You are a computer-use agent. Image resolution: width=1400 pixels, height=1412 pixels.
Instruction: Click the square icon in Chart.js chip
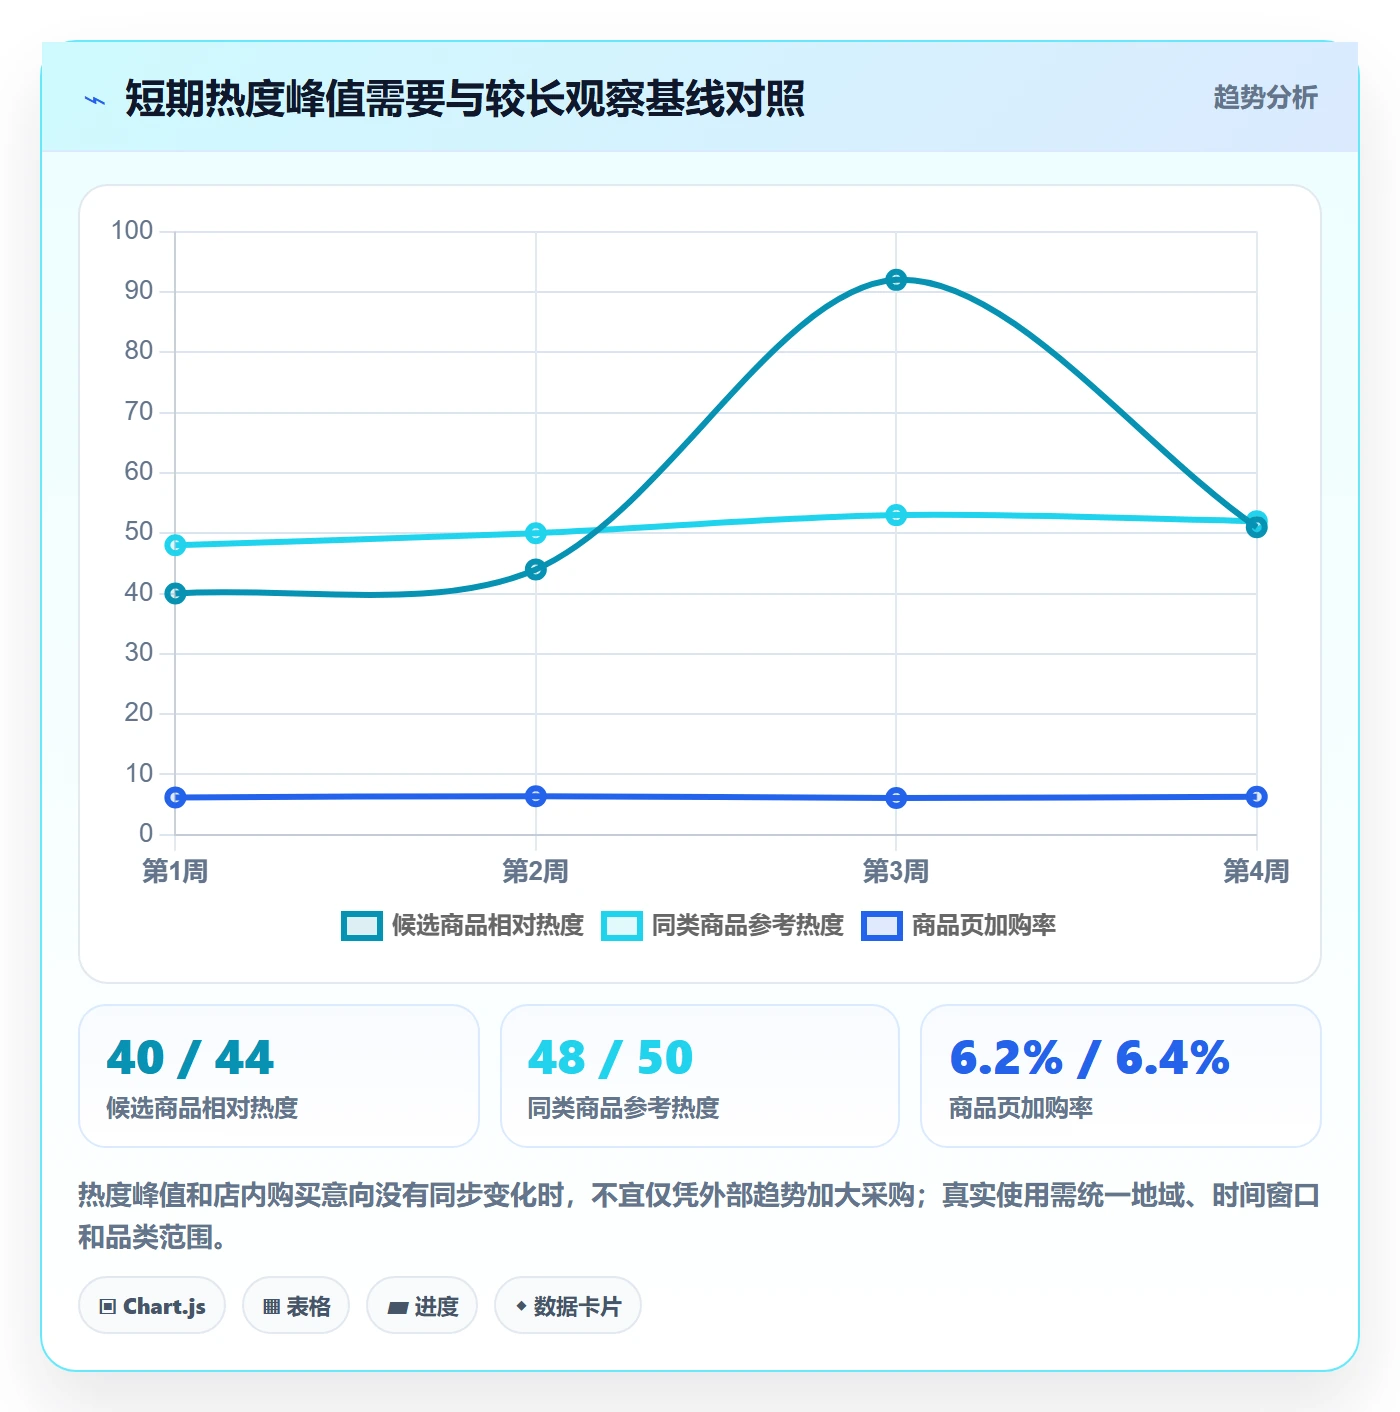coord(108,1307)
